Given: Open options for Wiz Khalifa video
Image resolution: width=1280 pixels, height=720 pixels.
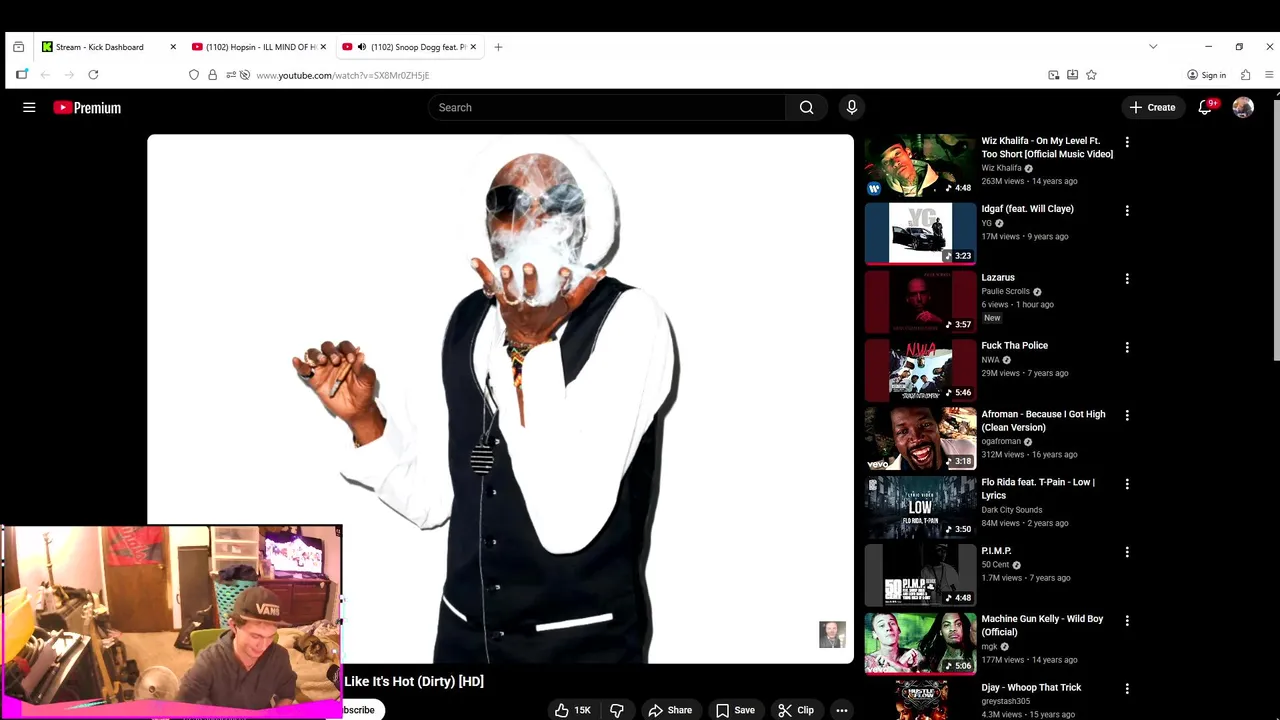Looking at the screenshot, I should tap(1127, 142).
